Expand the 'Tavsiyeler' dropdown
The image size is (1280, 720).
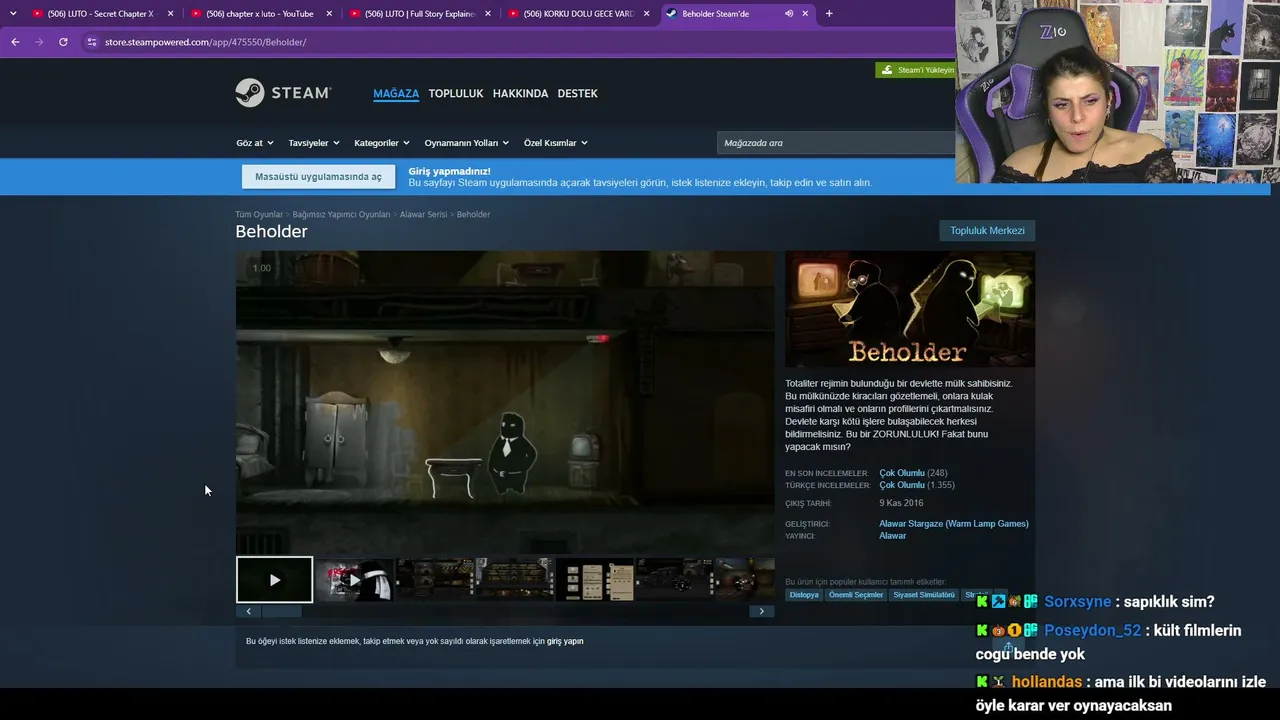tap(314, 143)
